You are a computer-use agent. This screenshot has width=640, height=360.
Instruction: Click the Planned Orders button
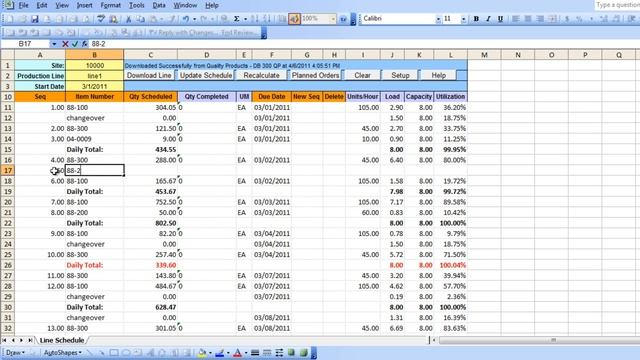315,76
